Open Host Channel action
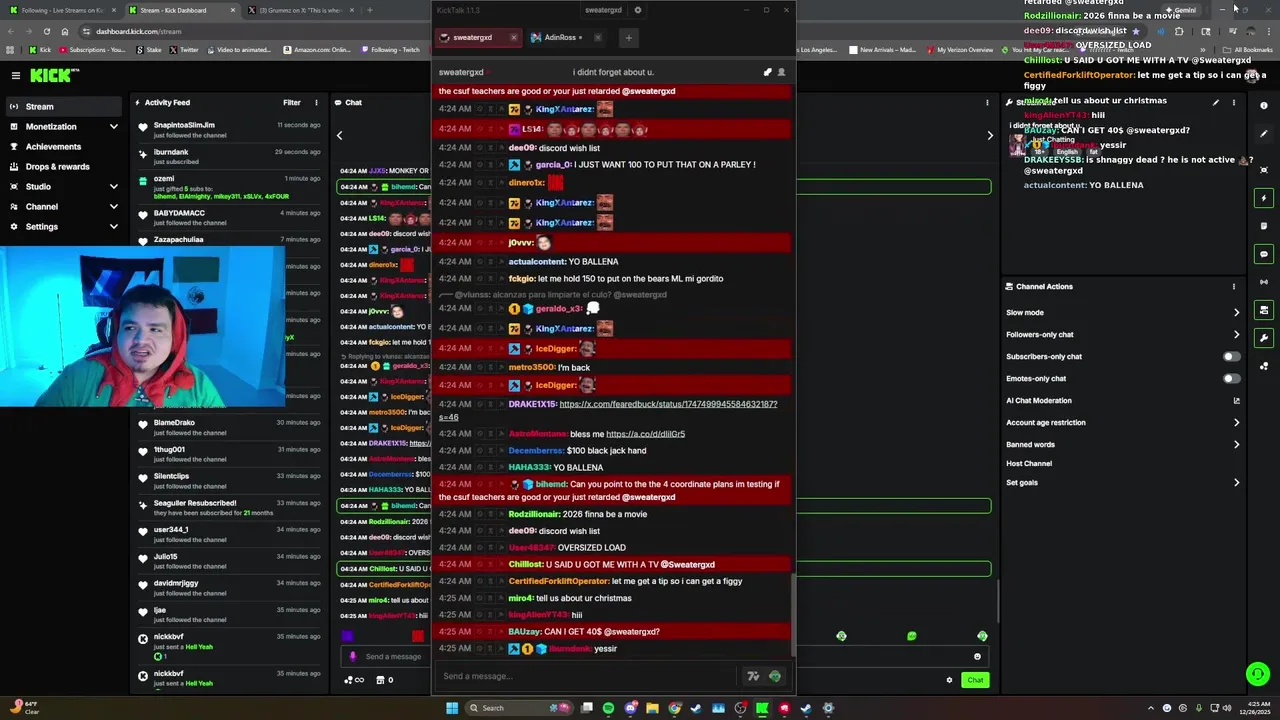 tap(1029, 464)
